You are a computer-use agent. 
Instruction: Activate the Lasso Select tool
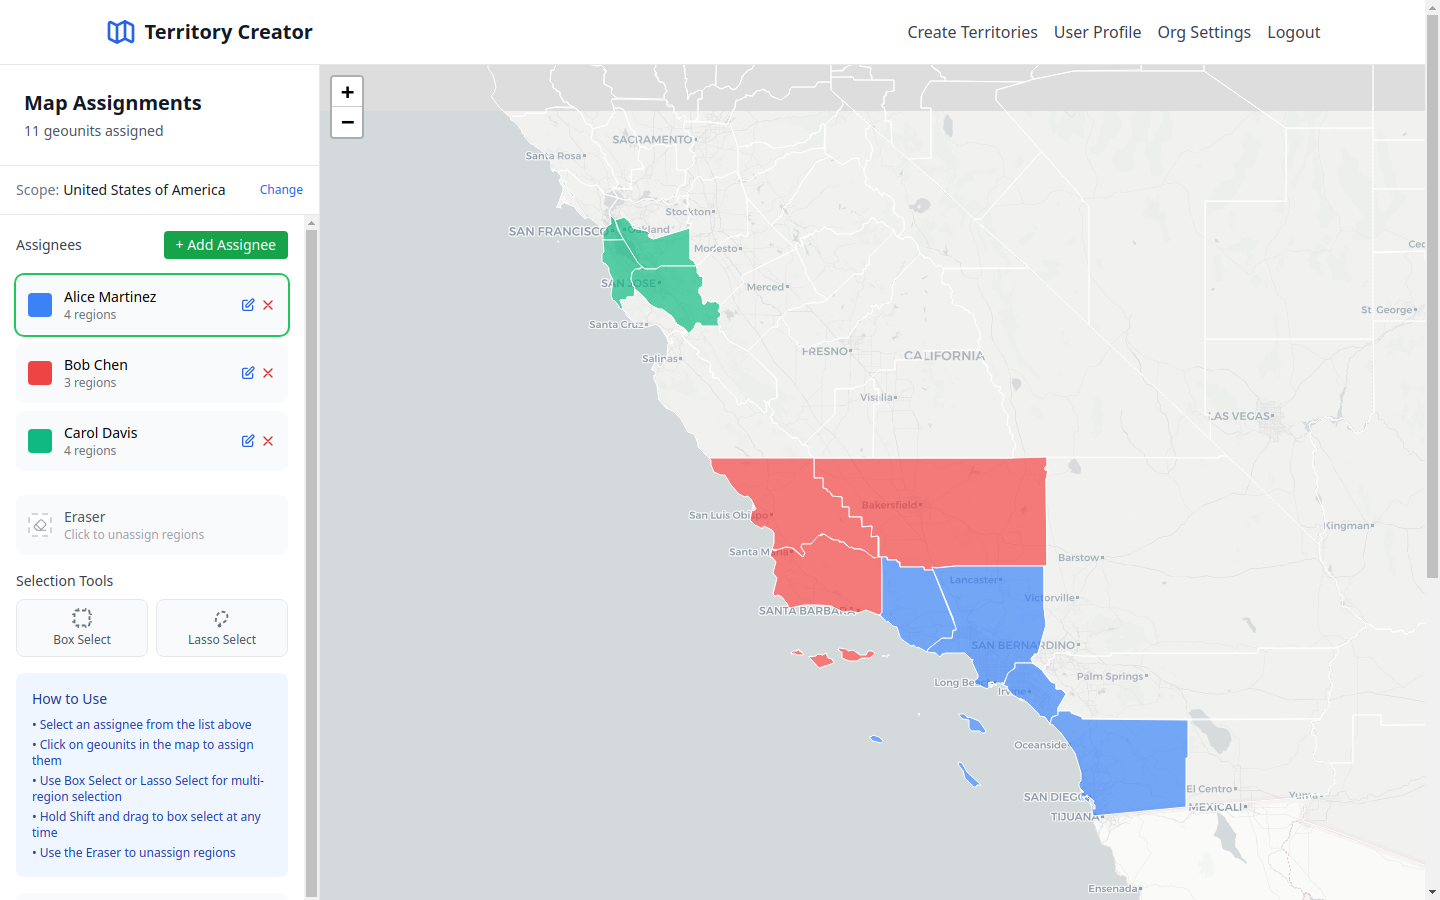click(221, 628)
